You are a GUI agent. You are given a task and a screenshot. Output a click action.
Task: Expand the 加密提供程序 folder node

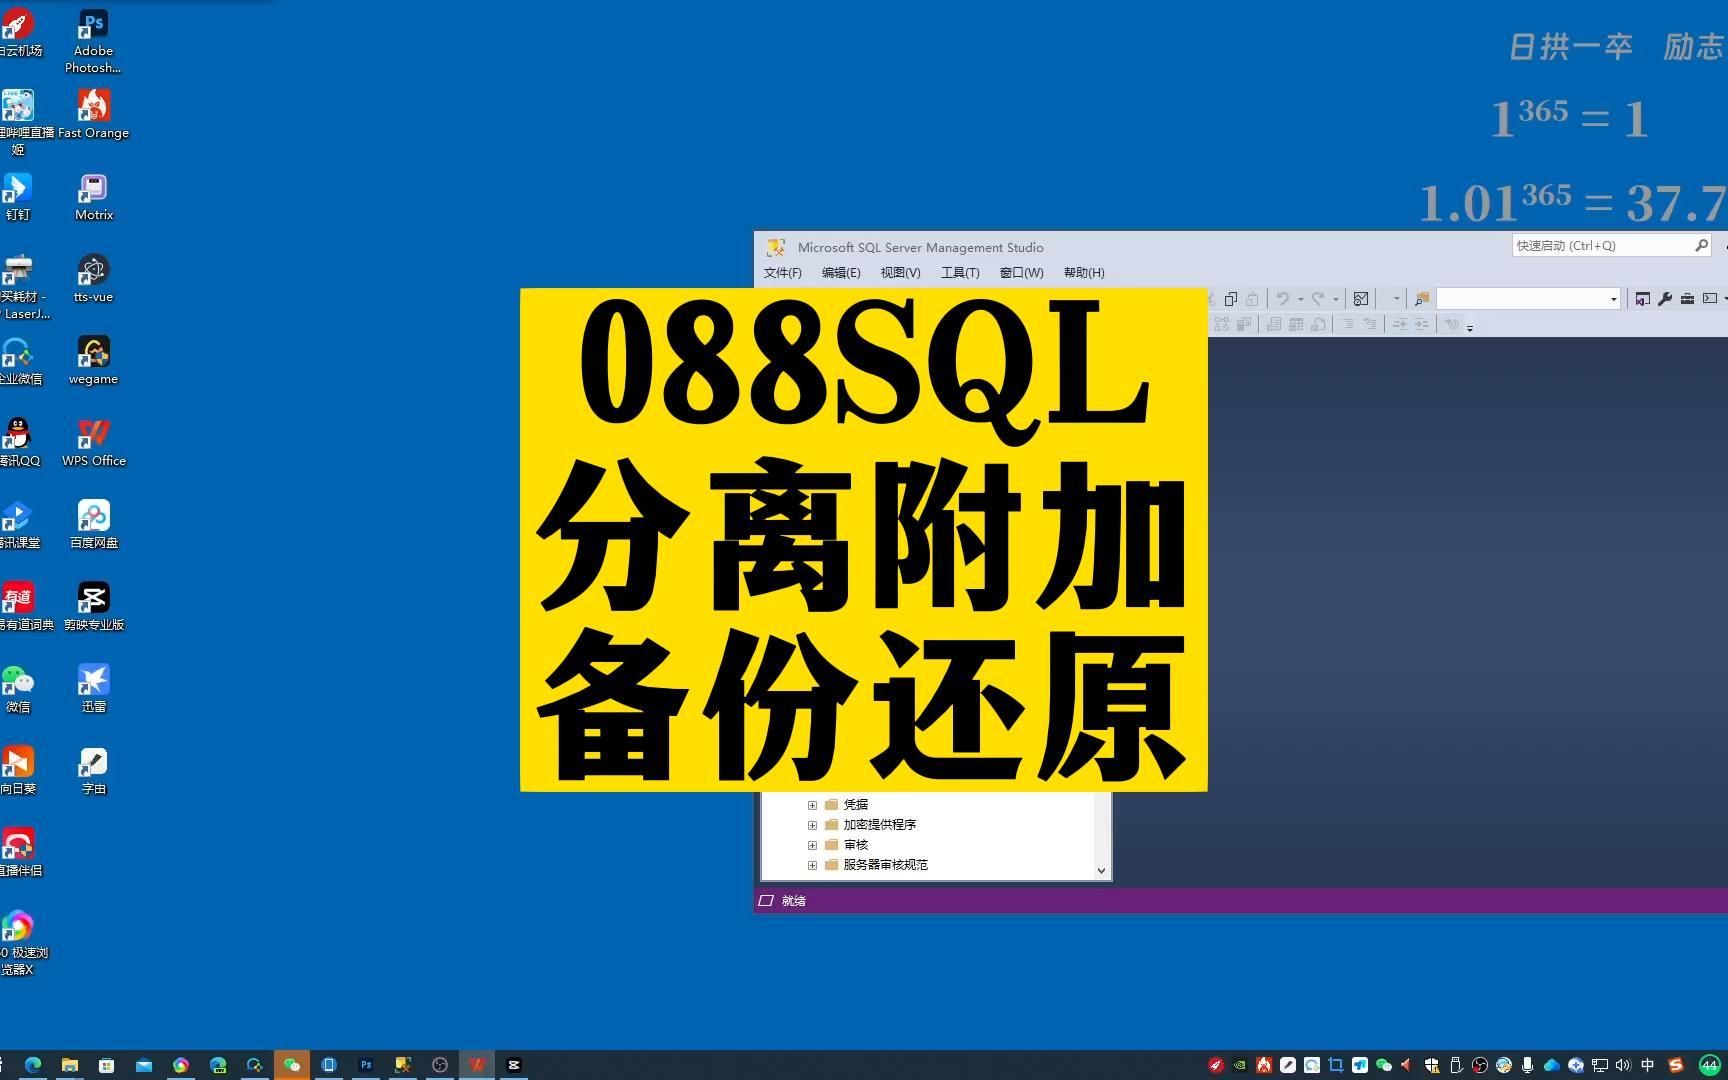click(812, 825)
